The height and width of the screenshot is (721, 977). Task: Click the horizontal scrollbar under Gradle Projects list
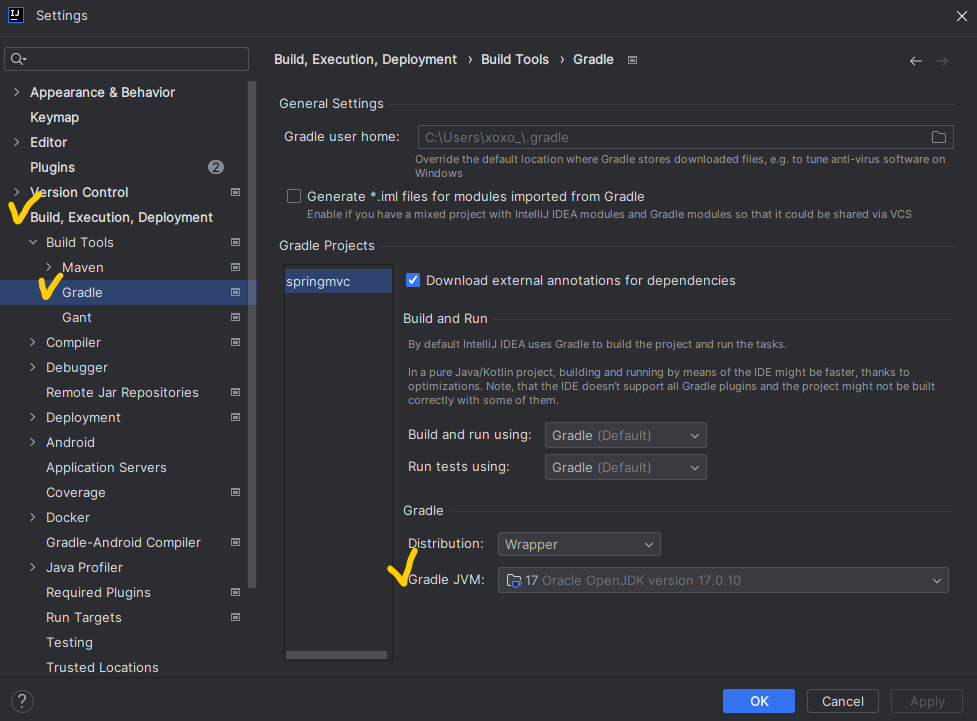[x=336, y=655]
